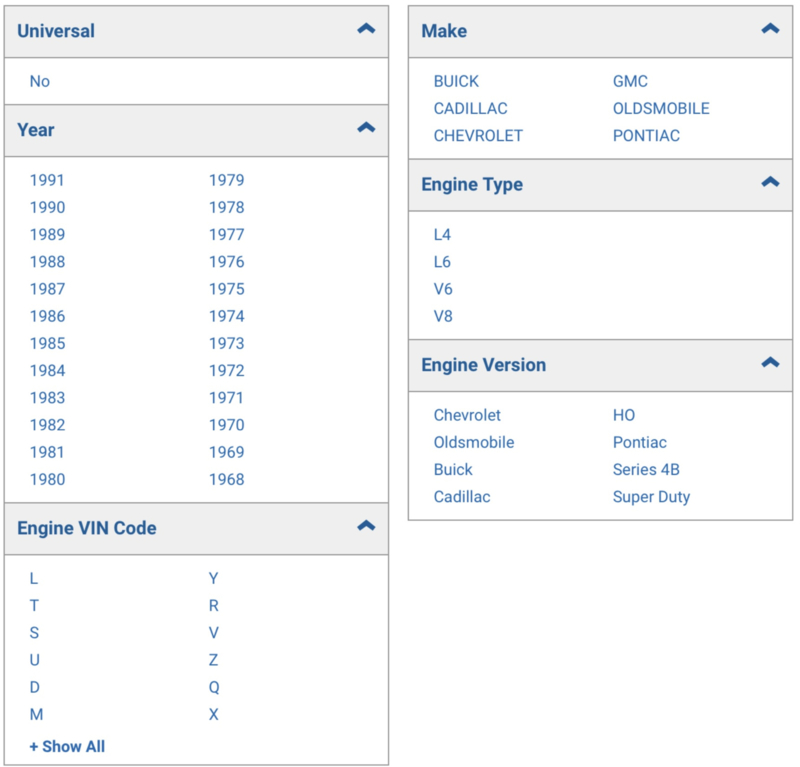Select year 1968 filter
Screen dimensions: 800x767
point(227,479)
